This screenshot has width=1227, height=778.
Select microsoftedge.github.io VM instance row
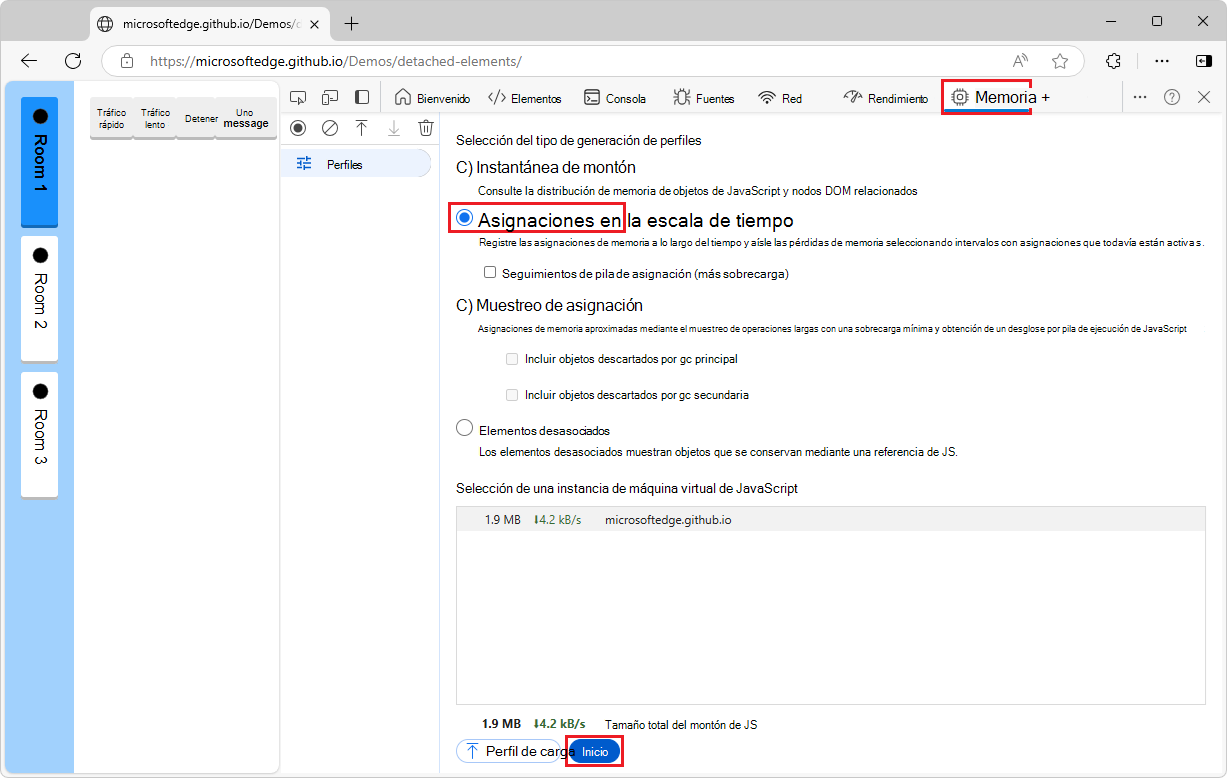point(830,520)
